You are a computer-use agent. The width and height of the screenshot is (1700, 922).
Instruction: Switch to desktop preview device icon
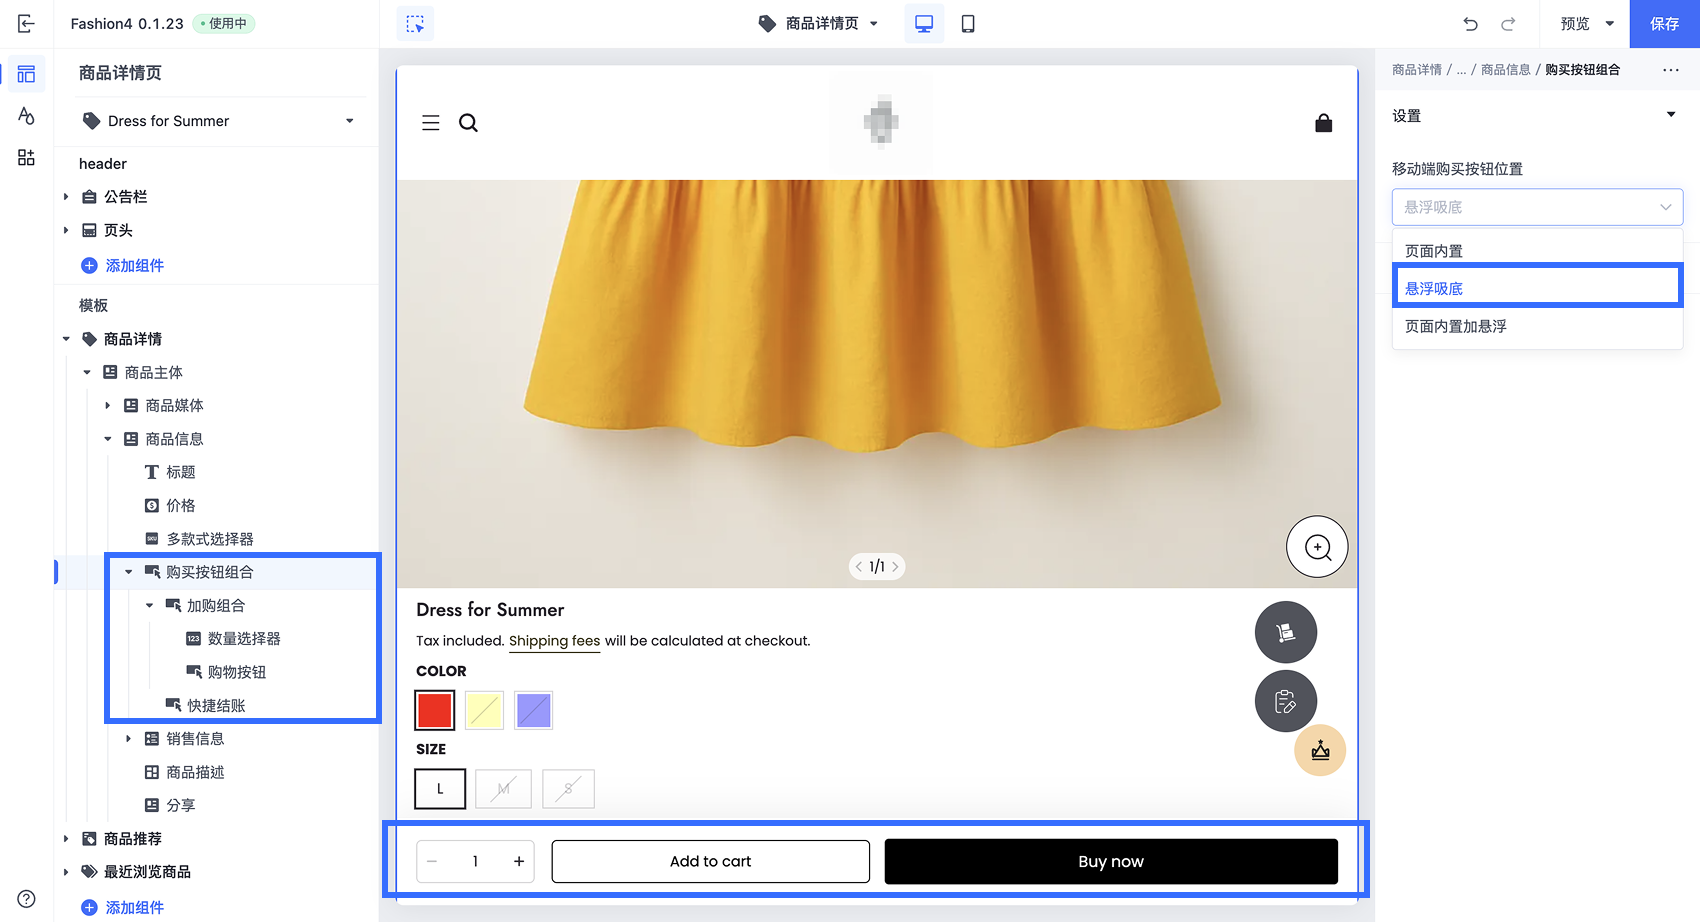pos(923,23)
